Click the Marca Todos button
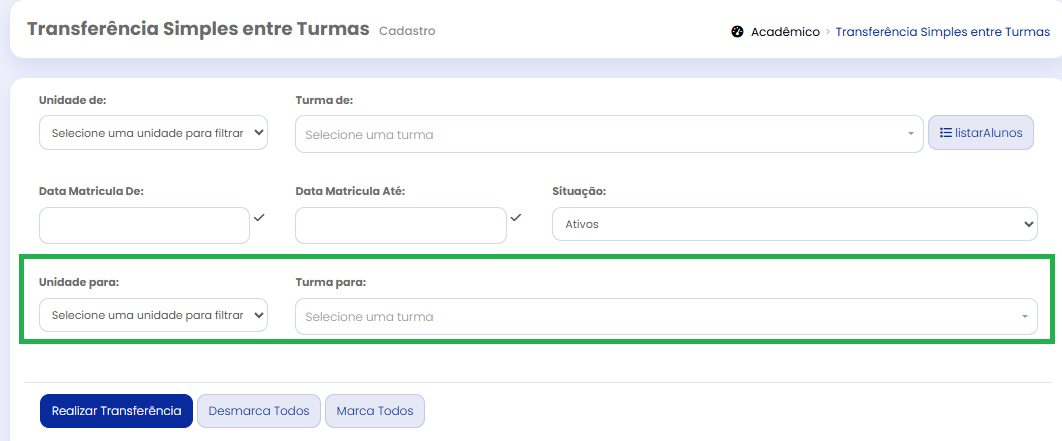The image size is (1062, 441). pyautogui.click(x=375, y=411)
